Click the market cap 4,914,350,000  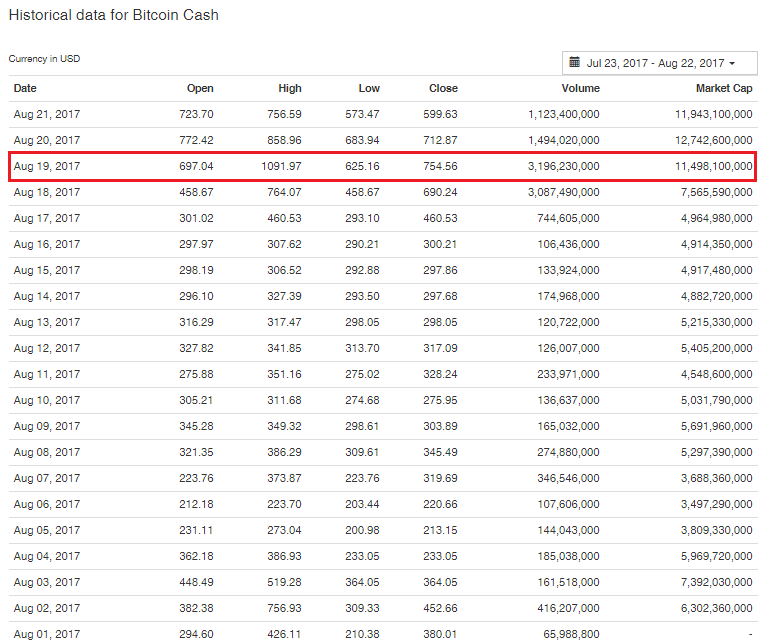point(717,244)
